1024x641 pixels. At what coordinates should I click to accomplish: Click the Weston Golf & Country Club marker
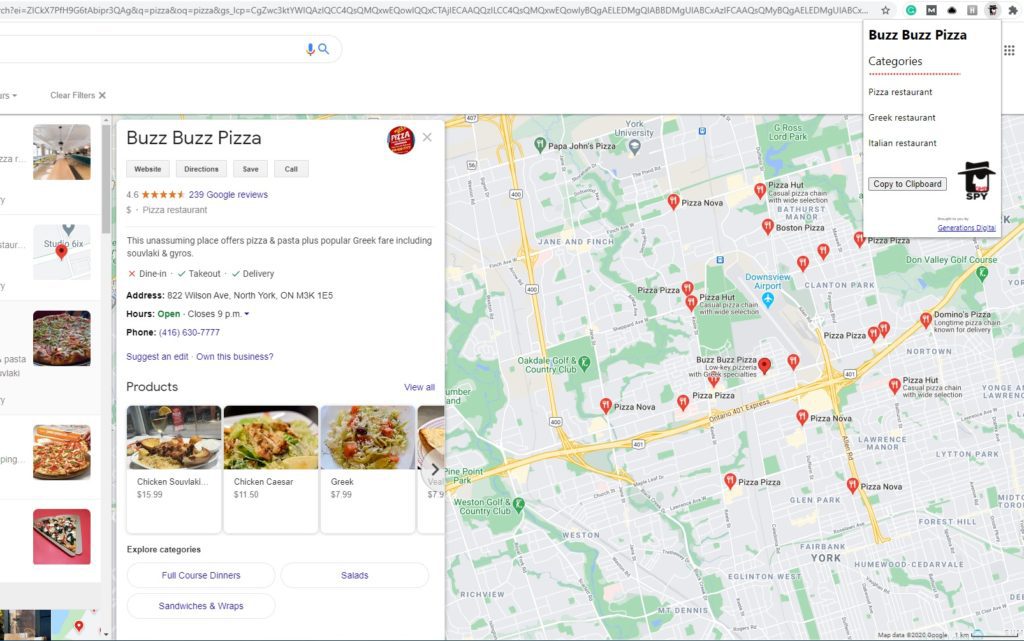pos(519,504)
